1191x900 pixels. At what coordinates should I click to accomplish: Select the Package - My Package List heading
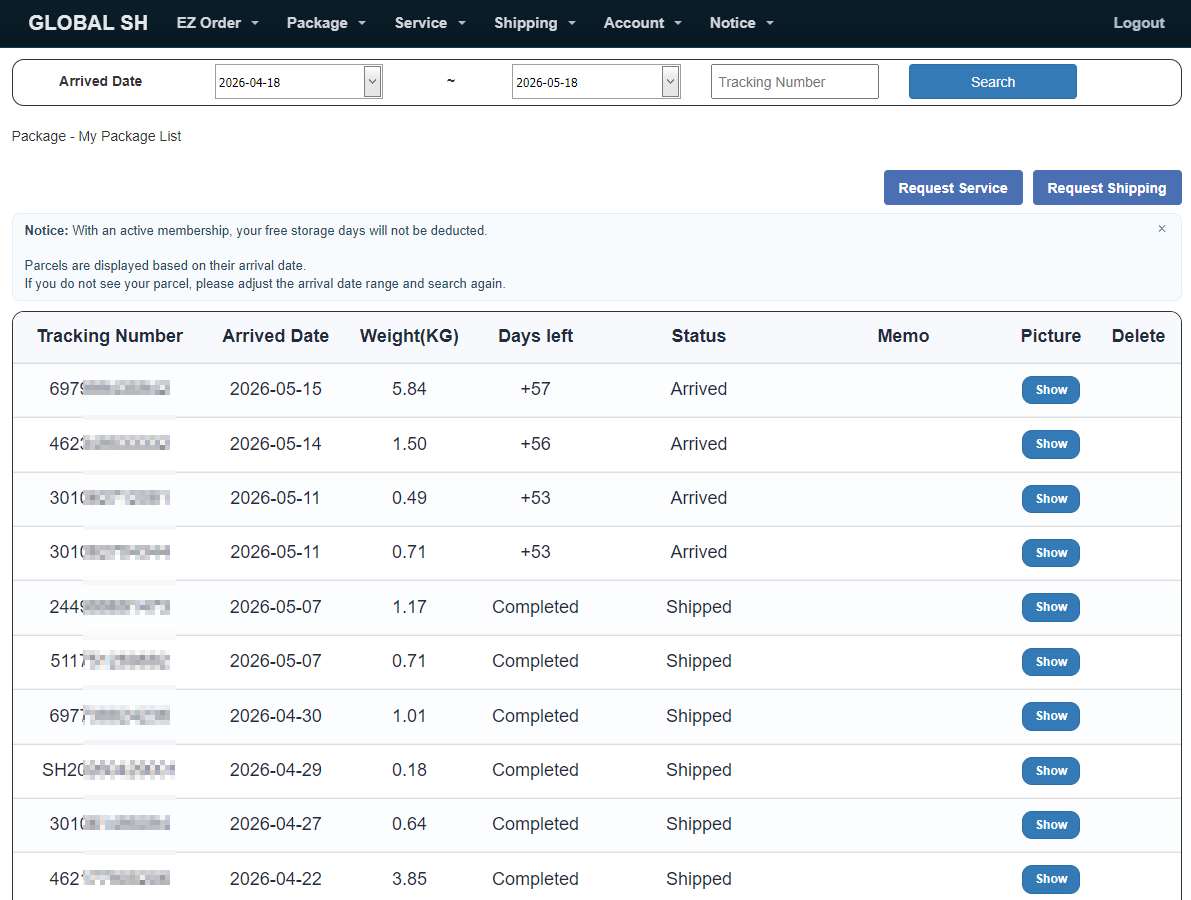click(96, 136)
